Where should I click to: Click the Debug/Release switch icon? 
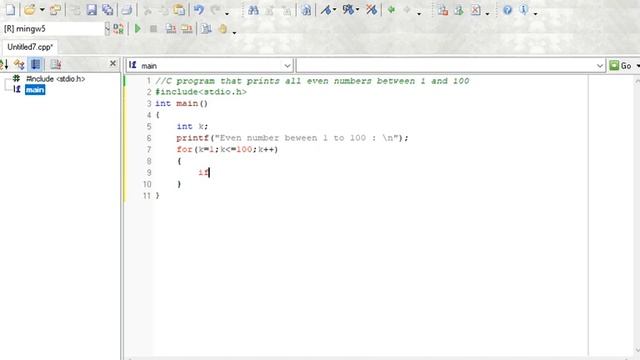coord(118,29)
